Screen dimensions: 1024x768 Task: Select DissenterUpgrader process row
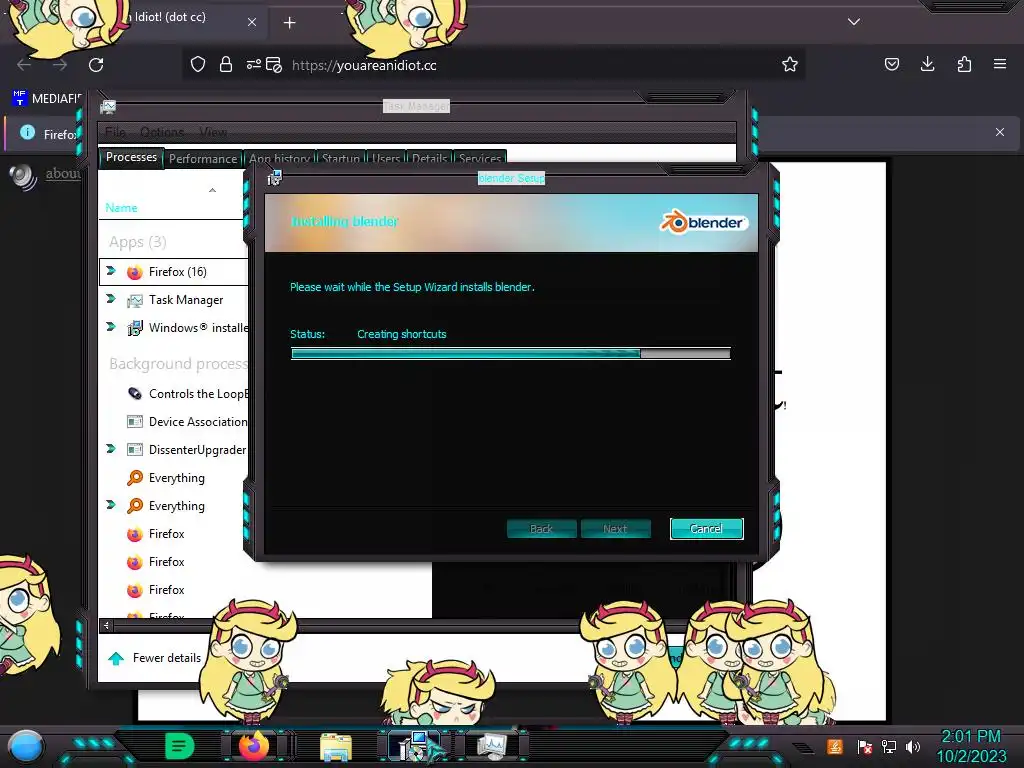pos(174,450)
